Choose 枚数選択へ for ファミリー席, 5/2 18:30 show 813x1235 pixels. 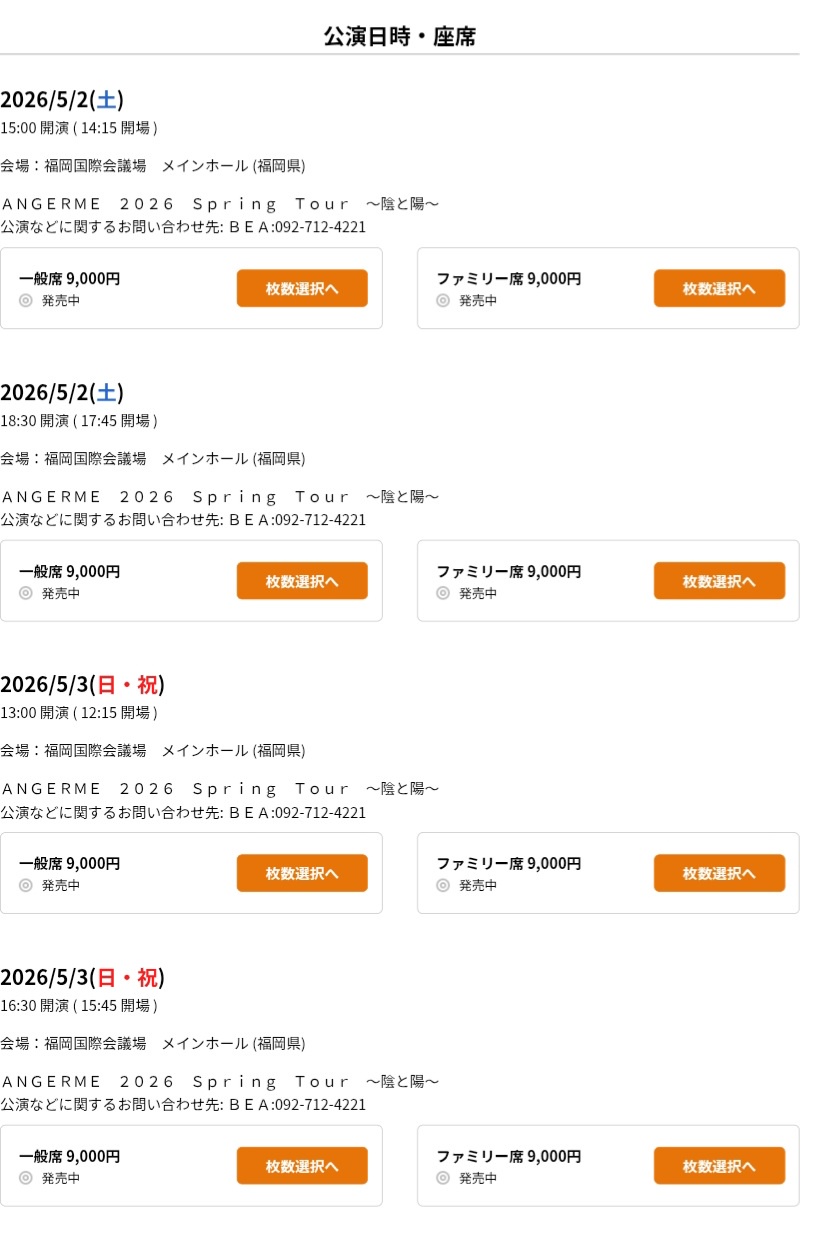(719, 581)
